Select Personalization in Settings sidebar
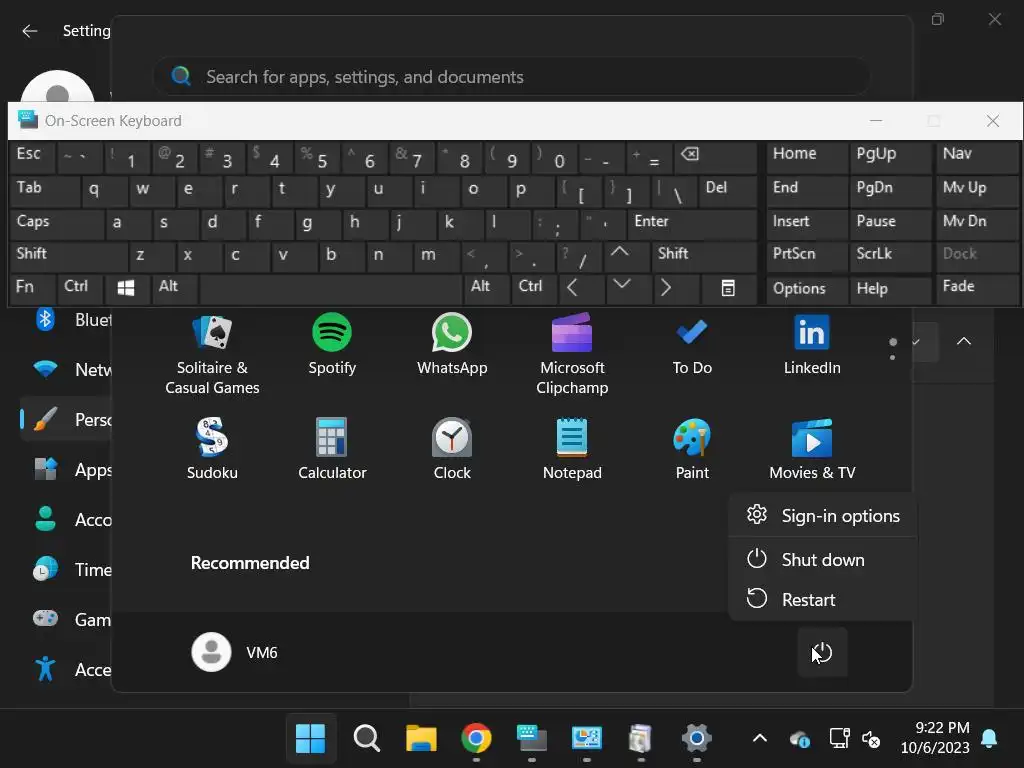This screenshot has height=768, width=1024. [x=68, y=419]
